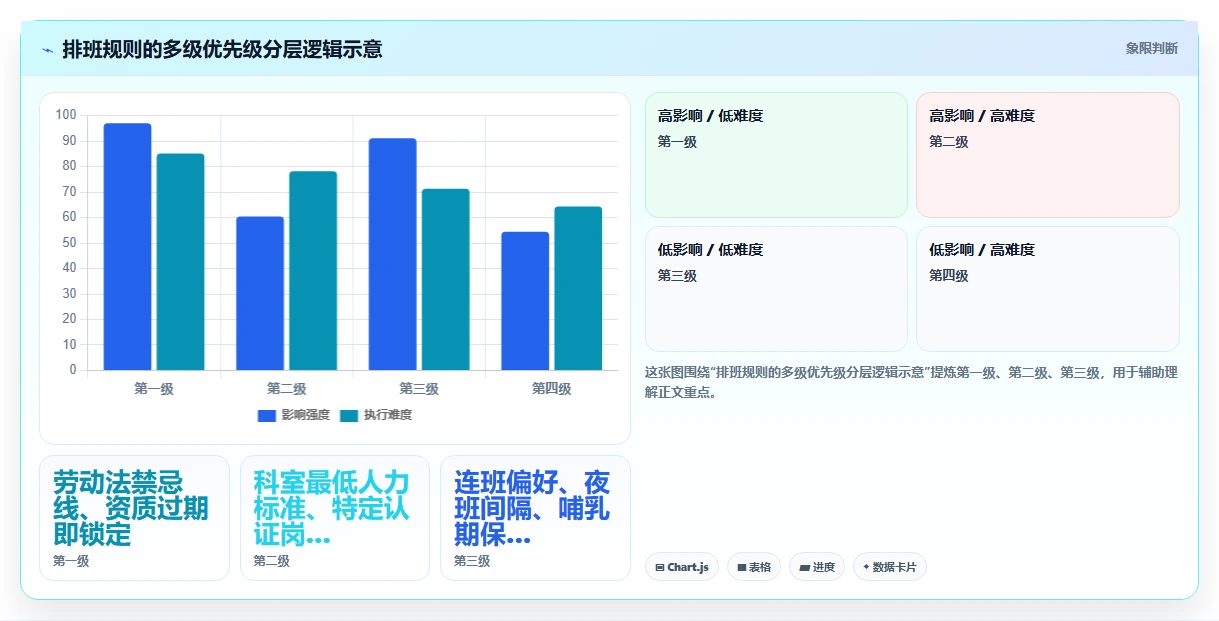Open the 高影响 / 低难度 quadrant card
This screenshot has width=1219, height=621.
point(776,155)
